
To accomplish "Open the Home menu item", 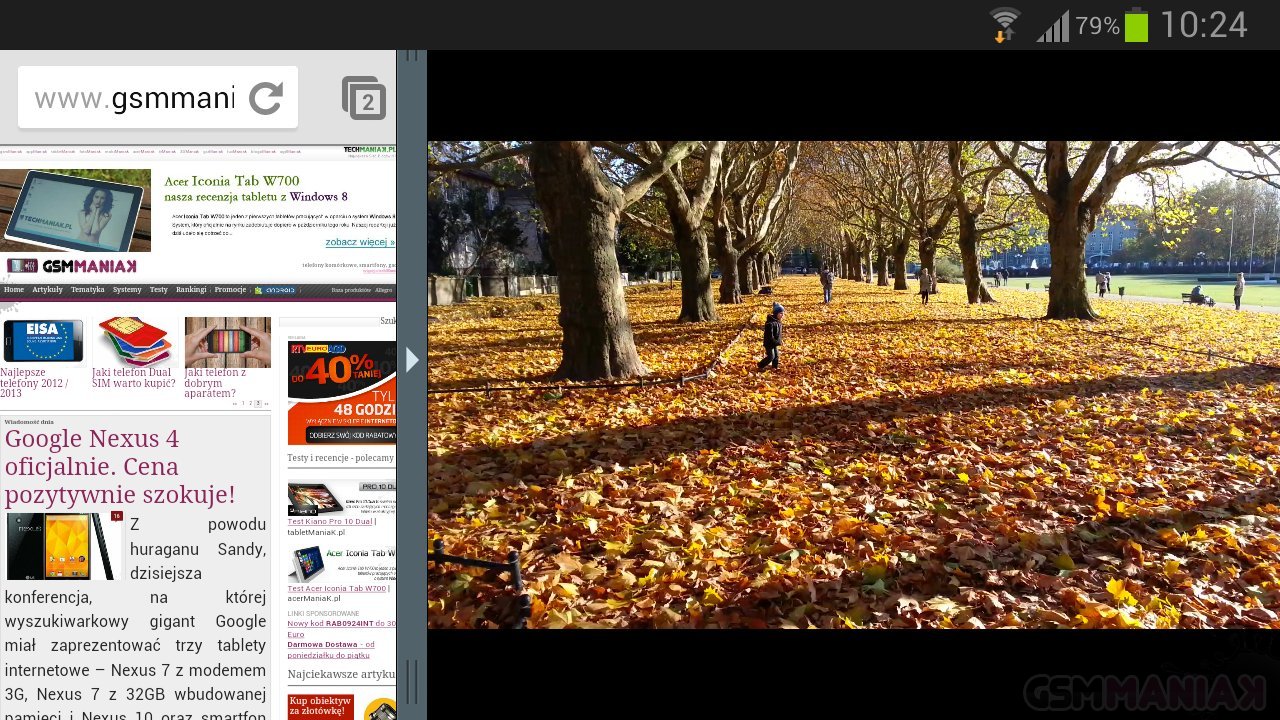I will click(x=14, y=290).
